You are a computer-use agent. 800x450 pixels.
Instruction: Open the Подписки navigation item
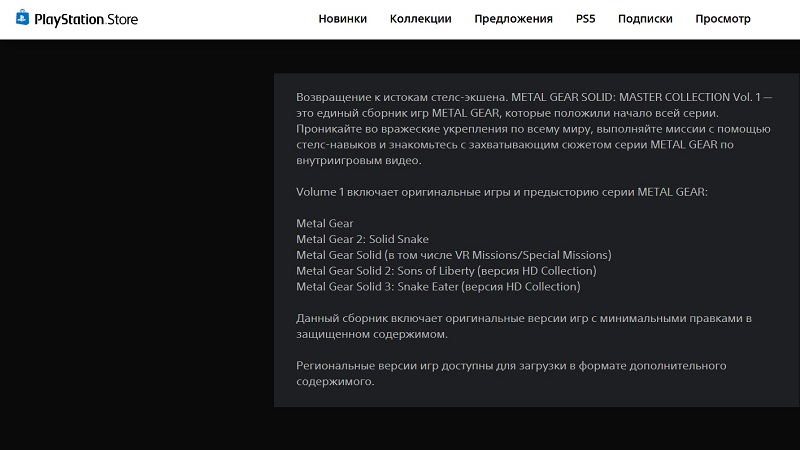click(645, 19)
